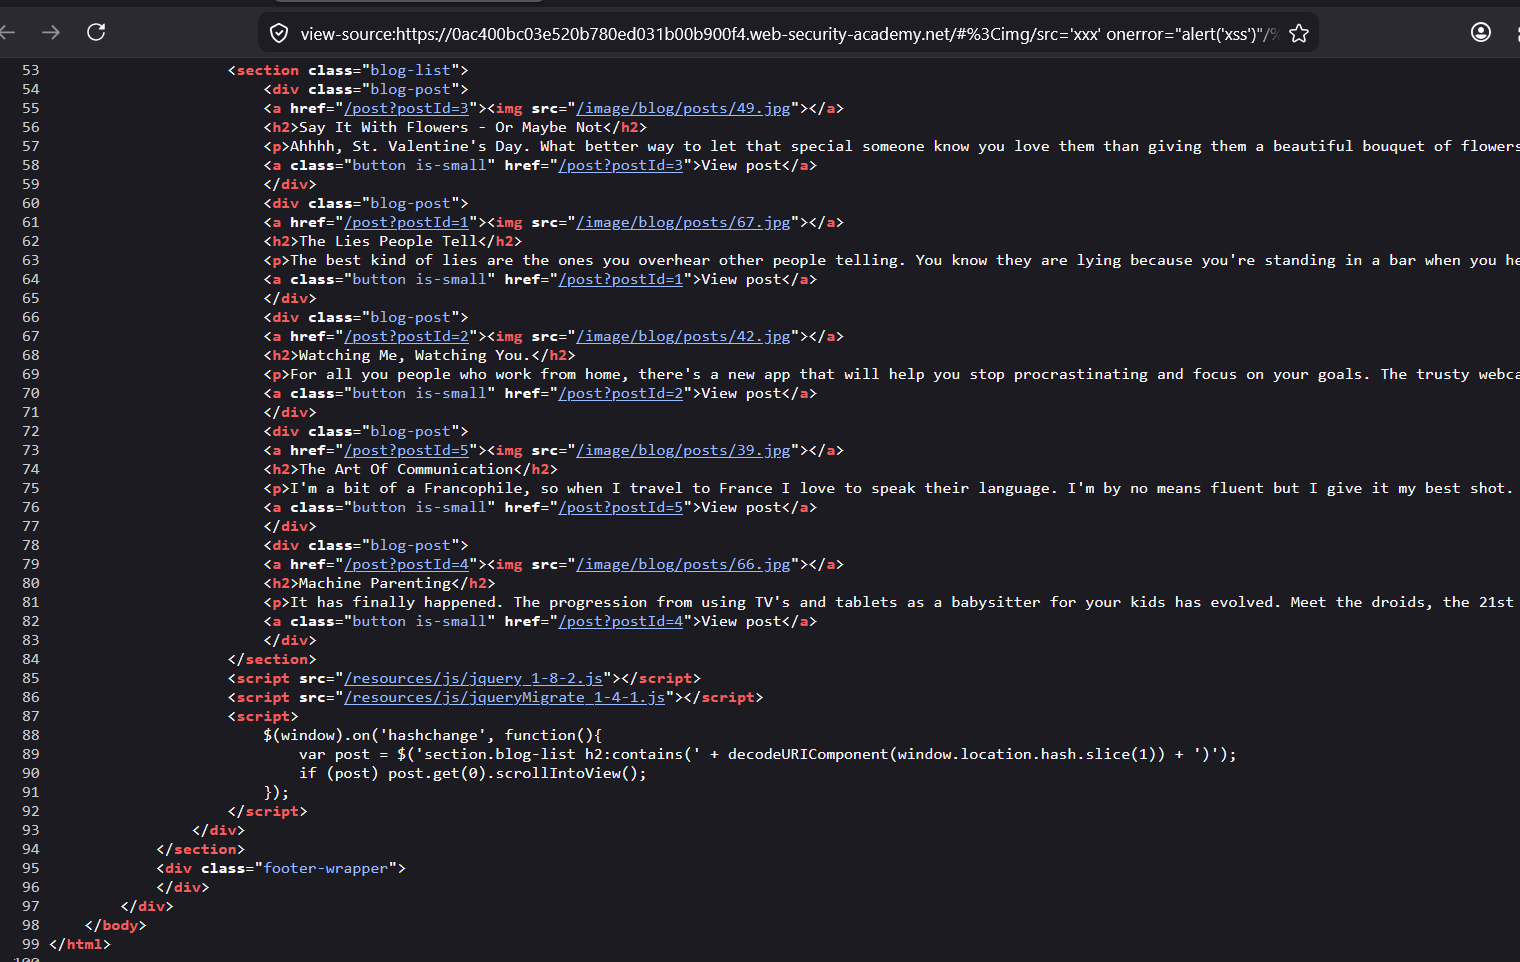Click the "blog-list" class value on line 53

tap(410, 70)
